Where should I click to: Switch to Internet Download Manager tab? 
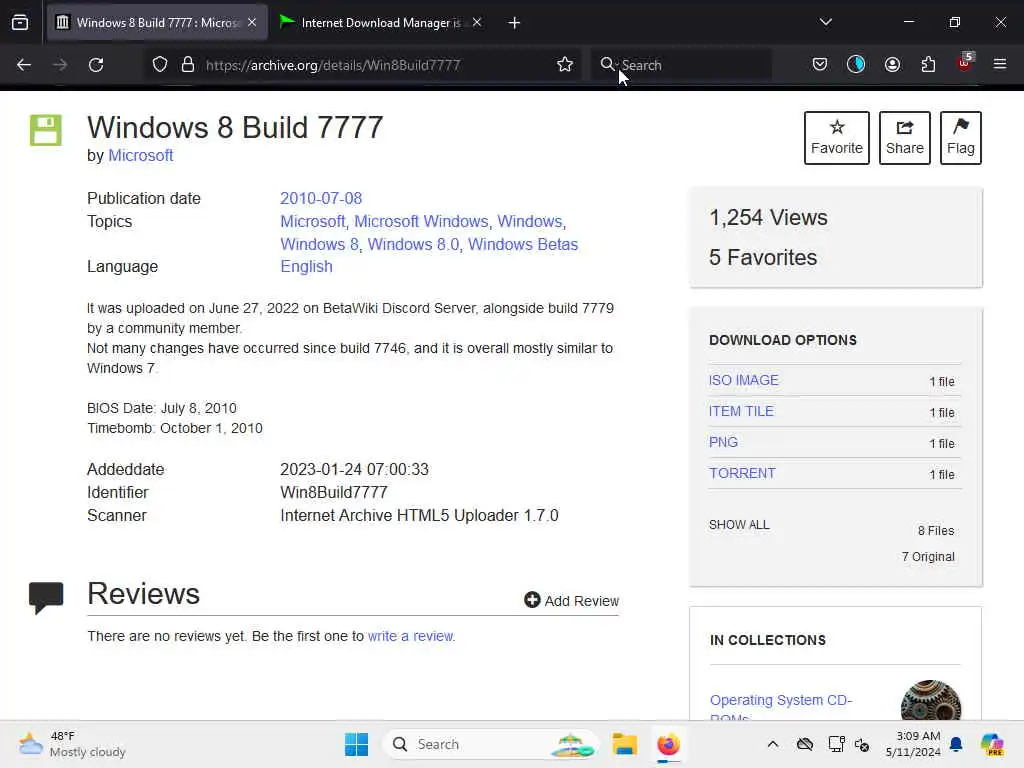click(381, 23)
